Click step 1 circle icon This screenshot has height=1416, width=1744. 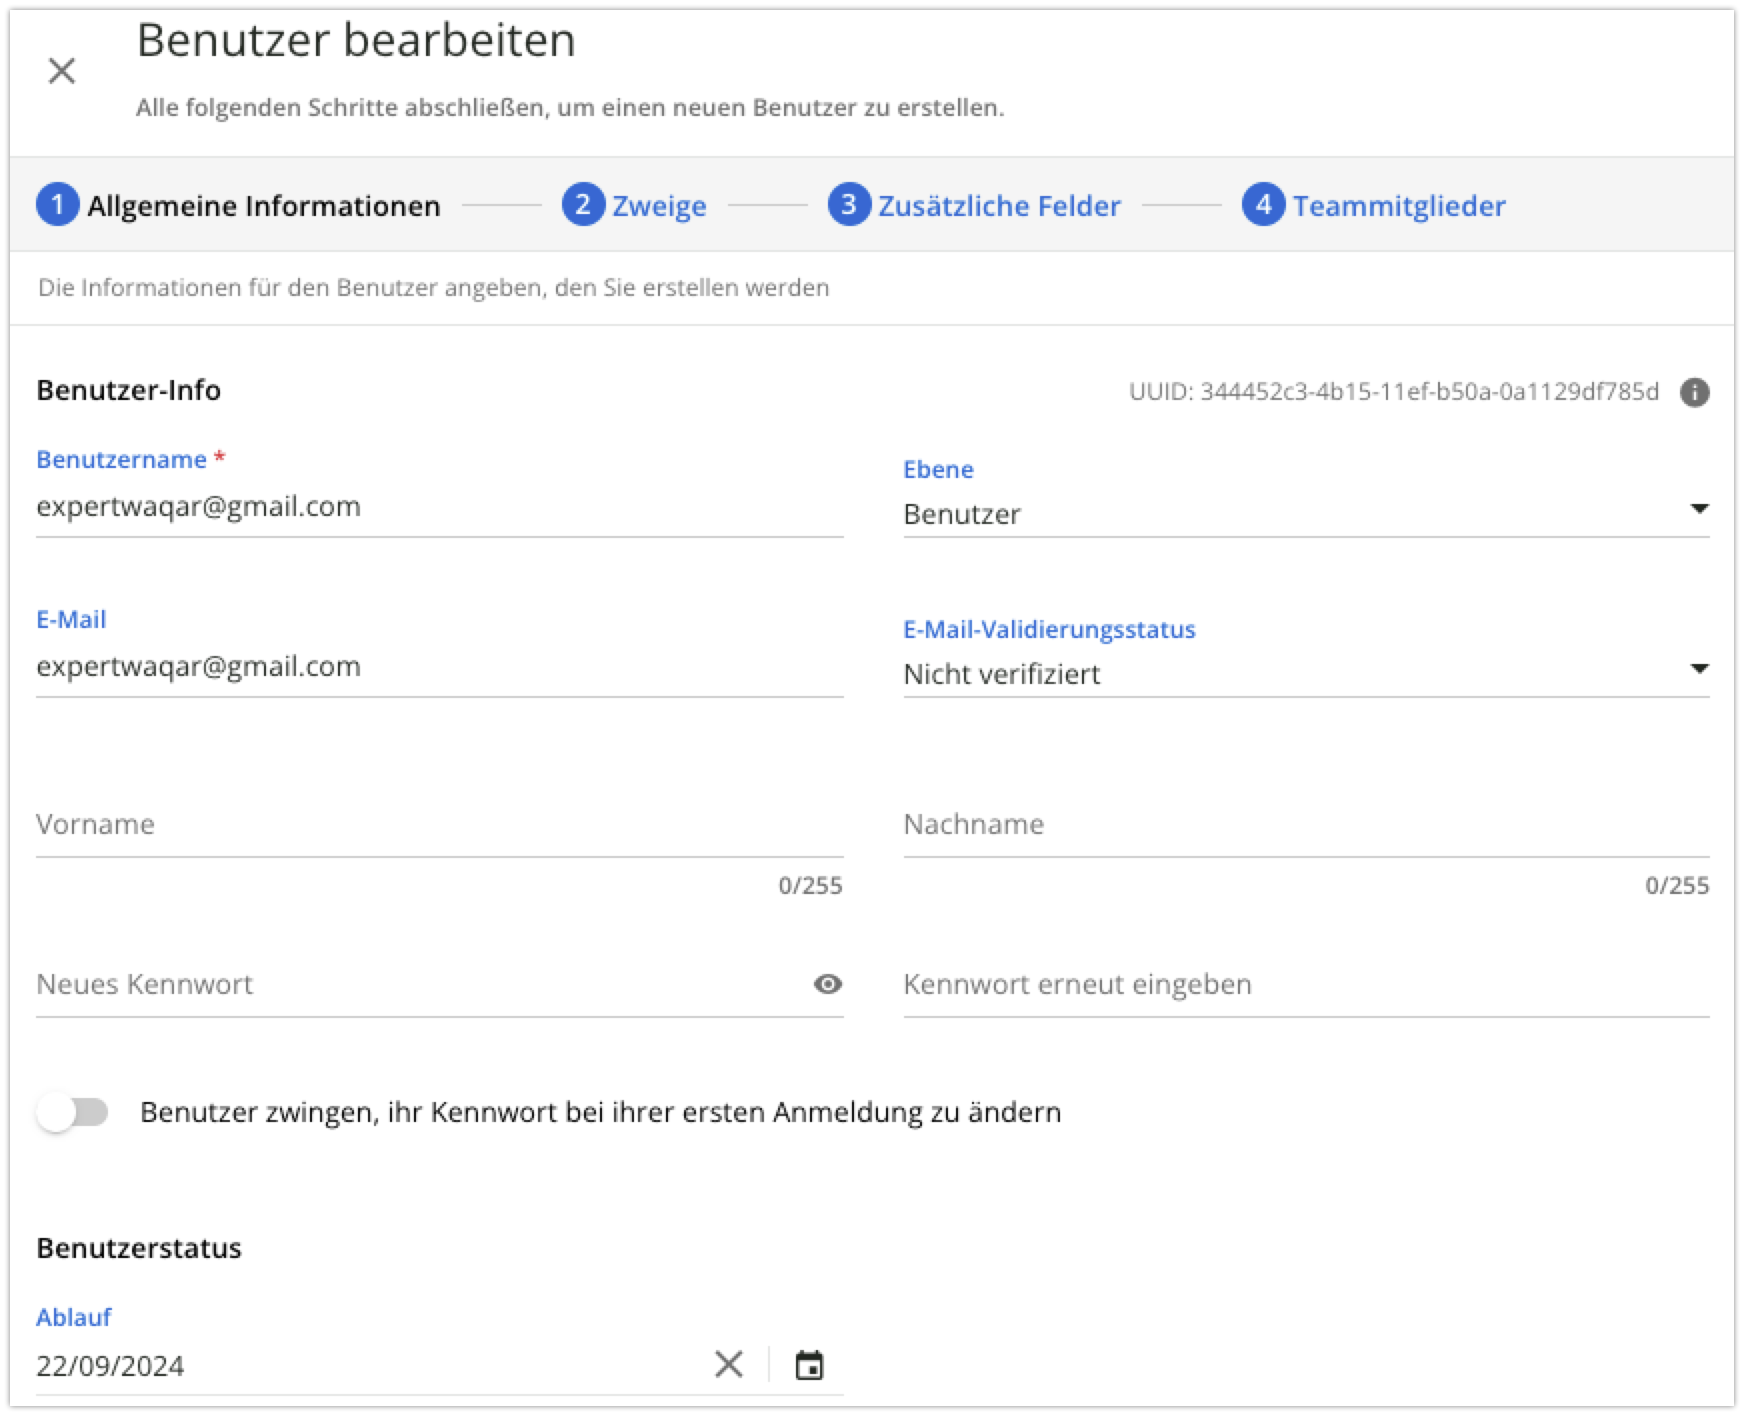point(58,205)
